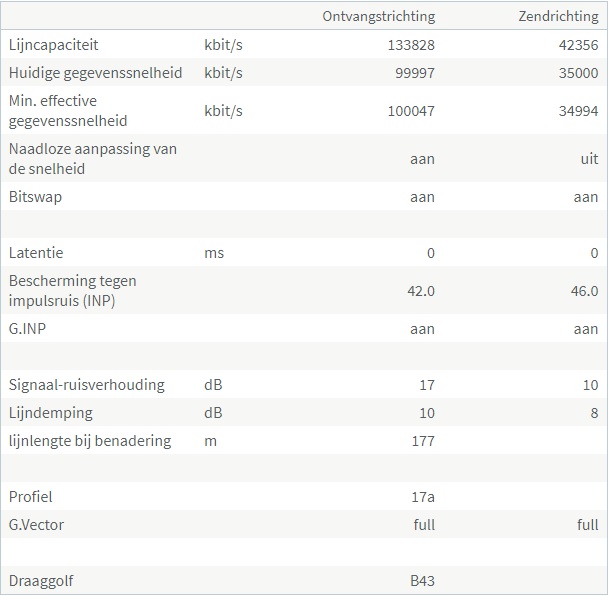Click the INP receive value 42.0
This screenshot has width=609, height=596.
tap(419, 291)
